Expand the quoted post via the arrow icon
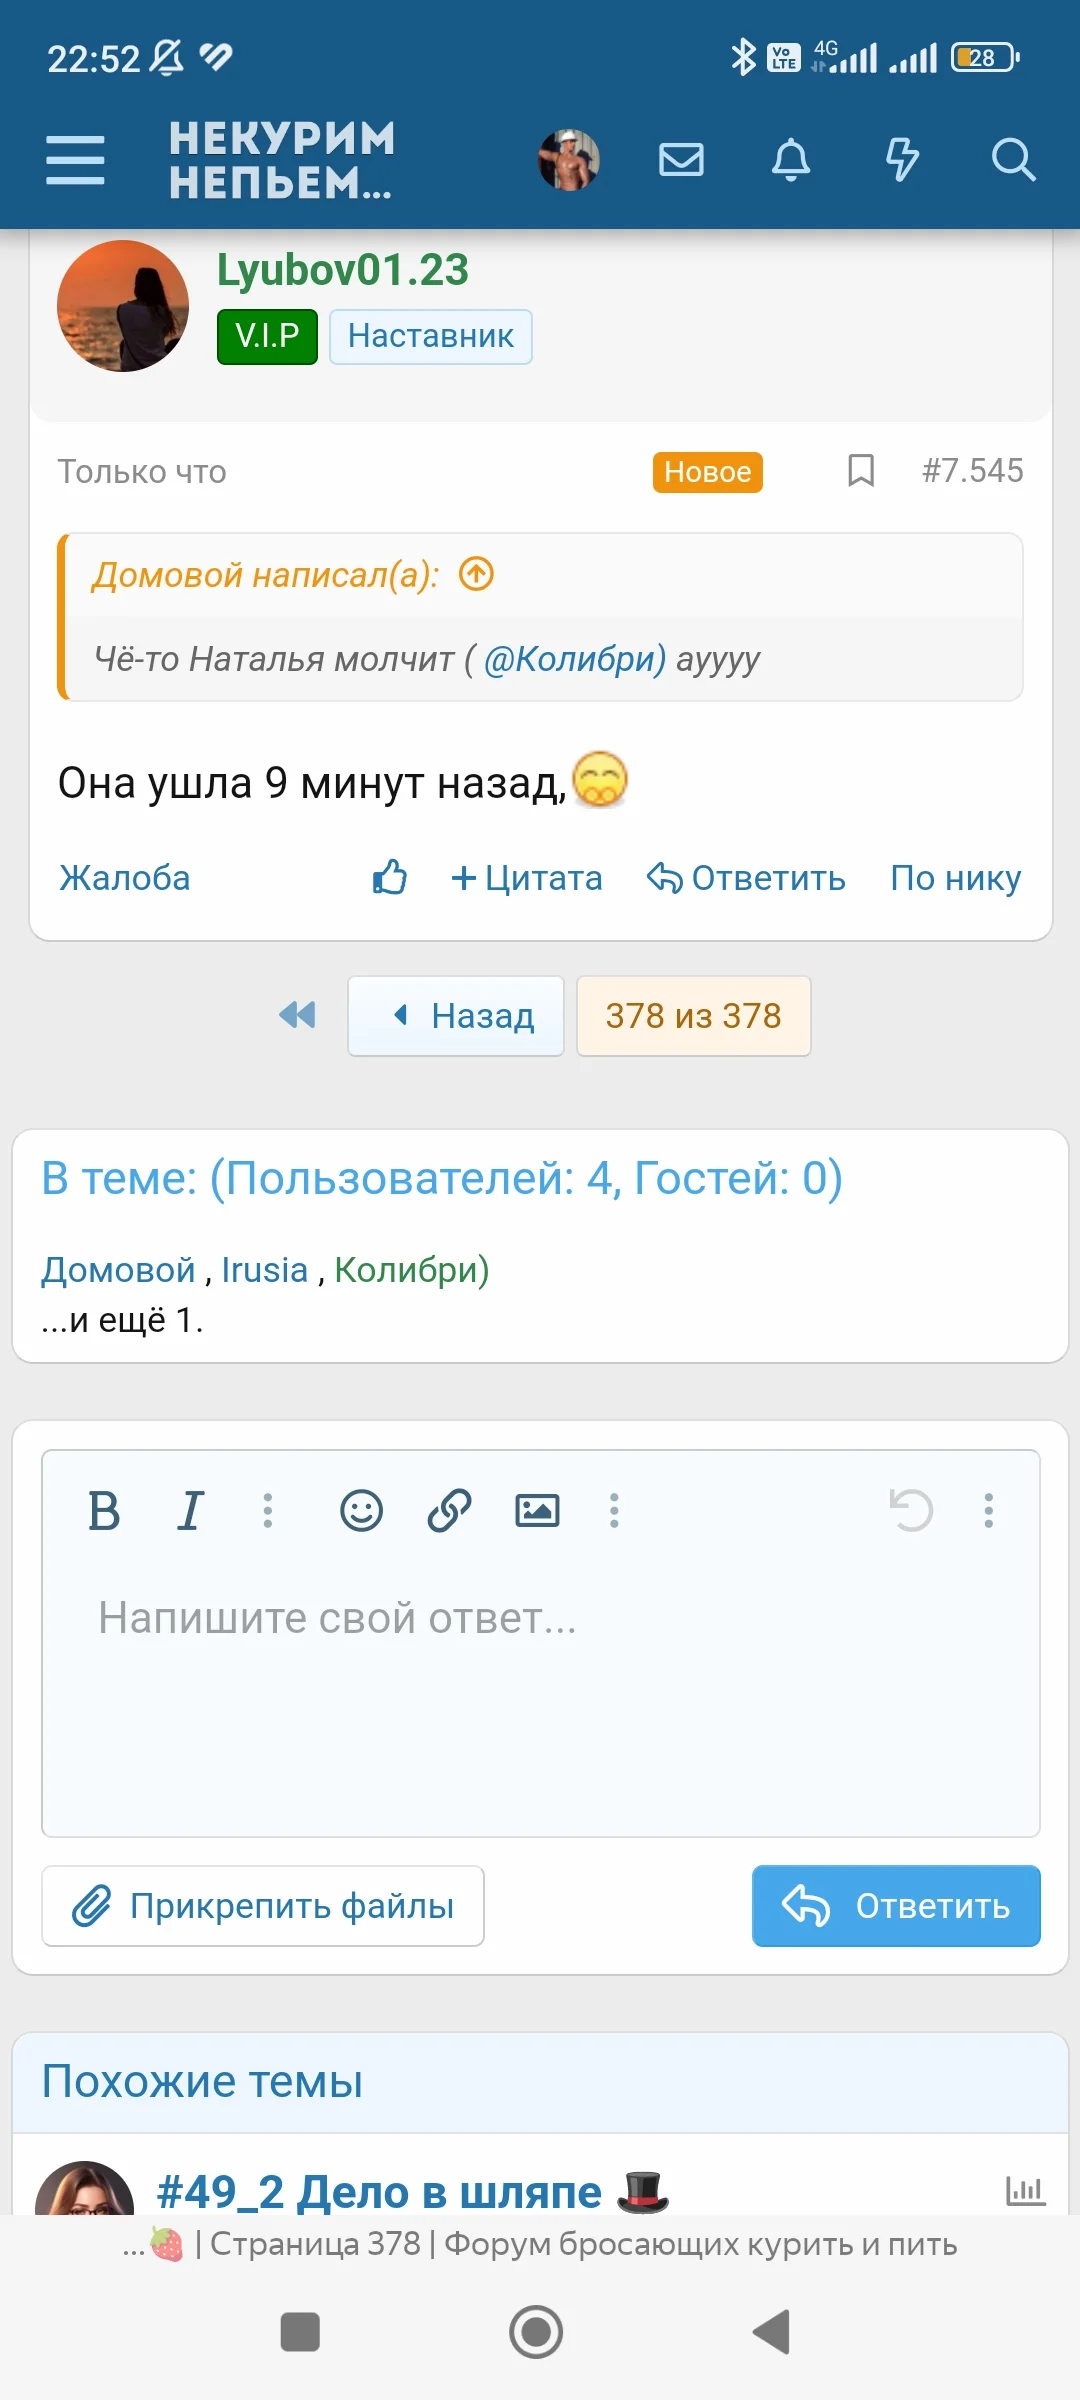Screen dimensions: 1080x2400 [477, 574]
